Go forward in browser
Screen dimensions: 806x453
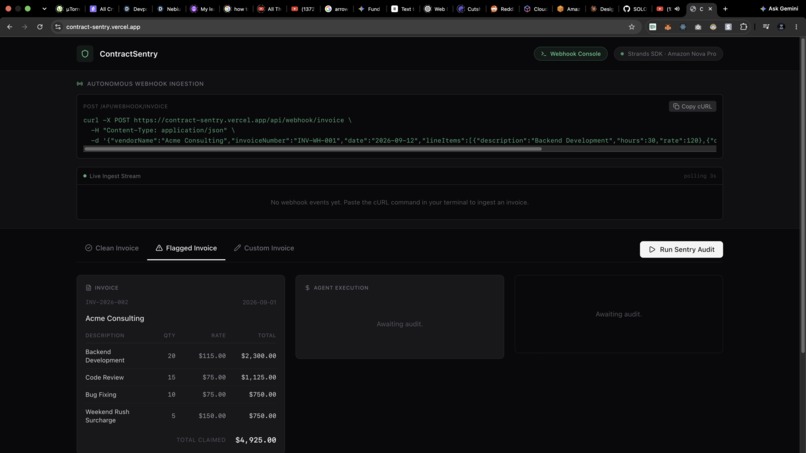pos(24,27)
